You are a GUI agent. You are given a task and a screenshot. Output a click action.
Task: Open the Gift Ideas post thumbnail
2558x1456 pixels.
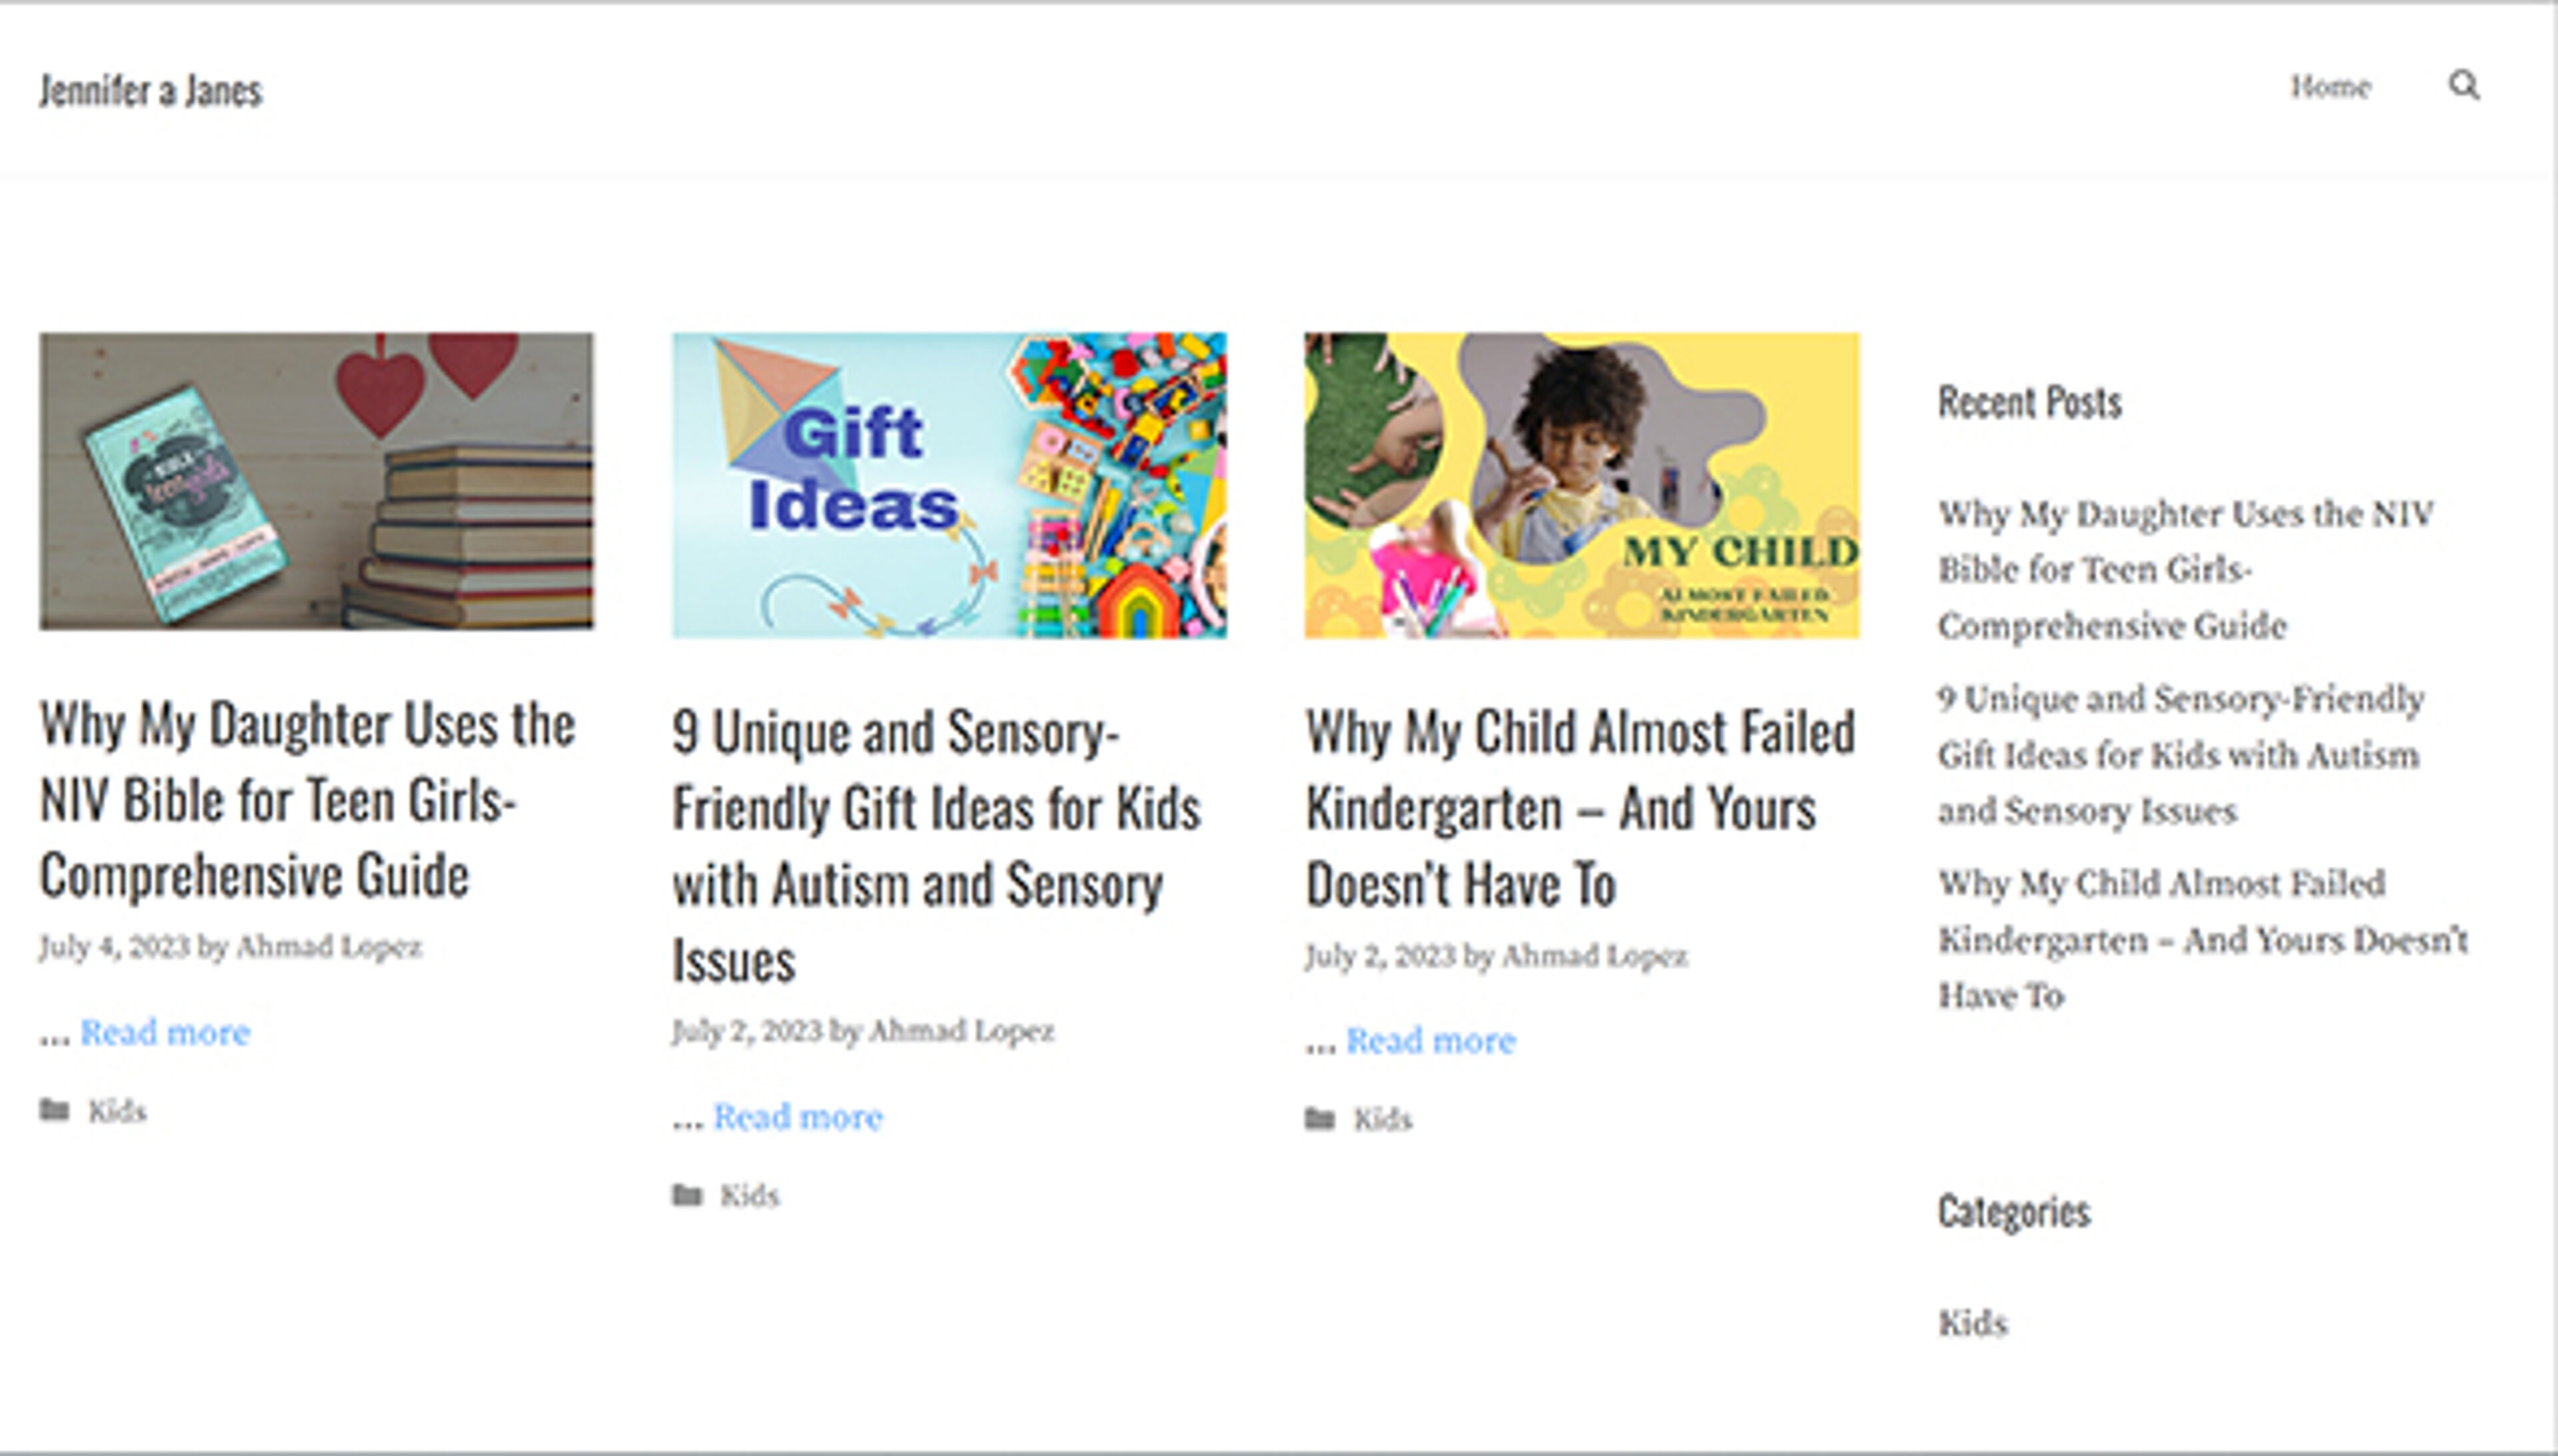(949, 485)
